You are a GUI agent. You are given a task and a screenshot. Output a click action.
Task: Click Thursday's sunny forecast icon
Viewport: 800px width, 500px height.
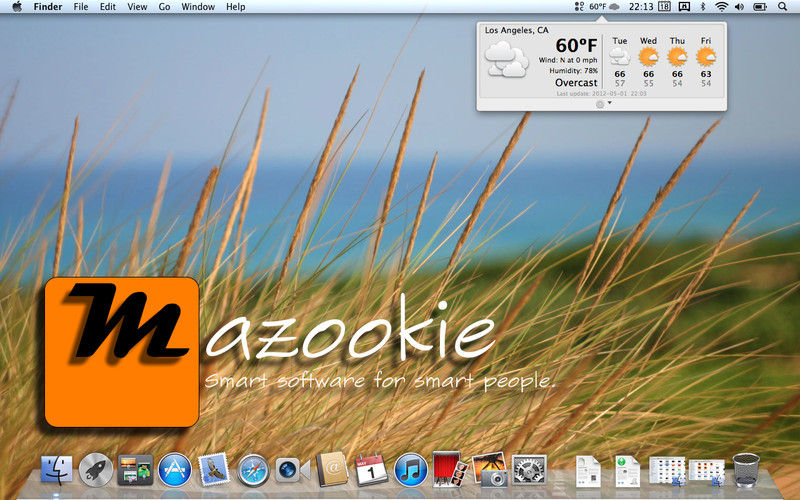click(677, 57)
